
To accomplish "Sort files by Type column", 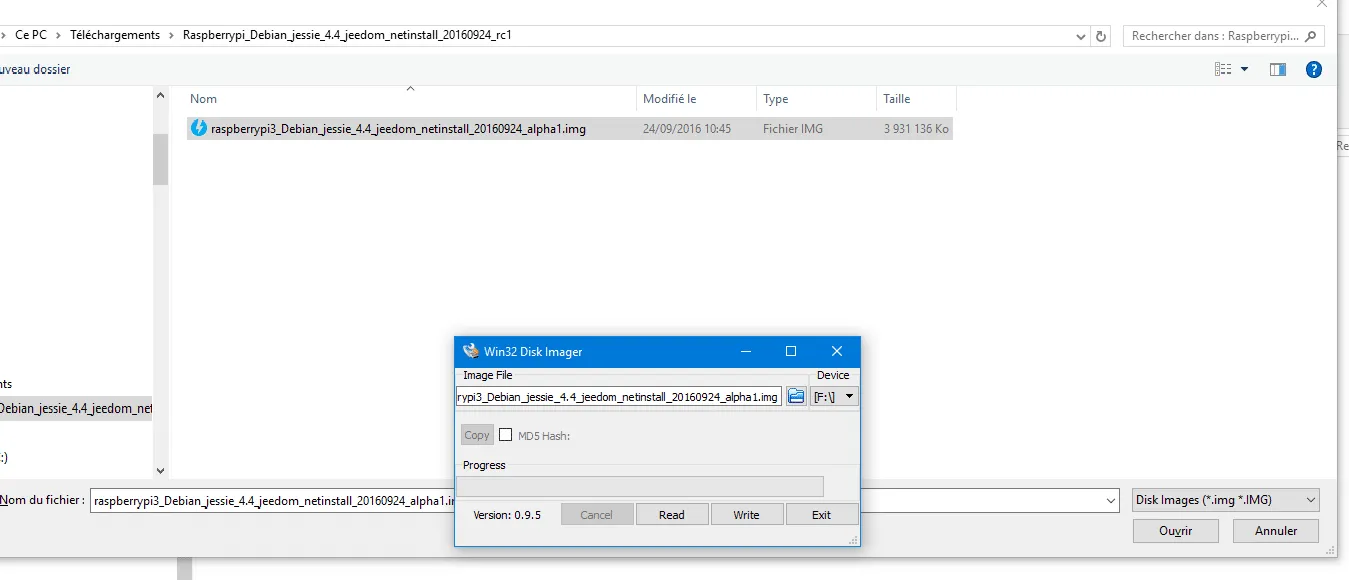I will pyautogui.click(x=816, y=99).
